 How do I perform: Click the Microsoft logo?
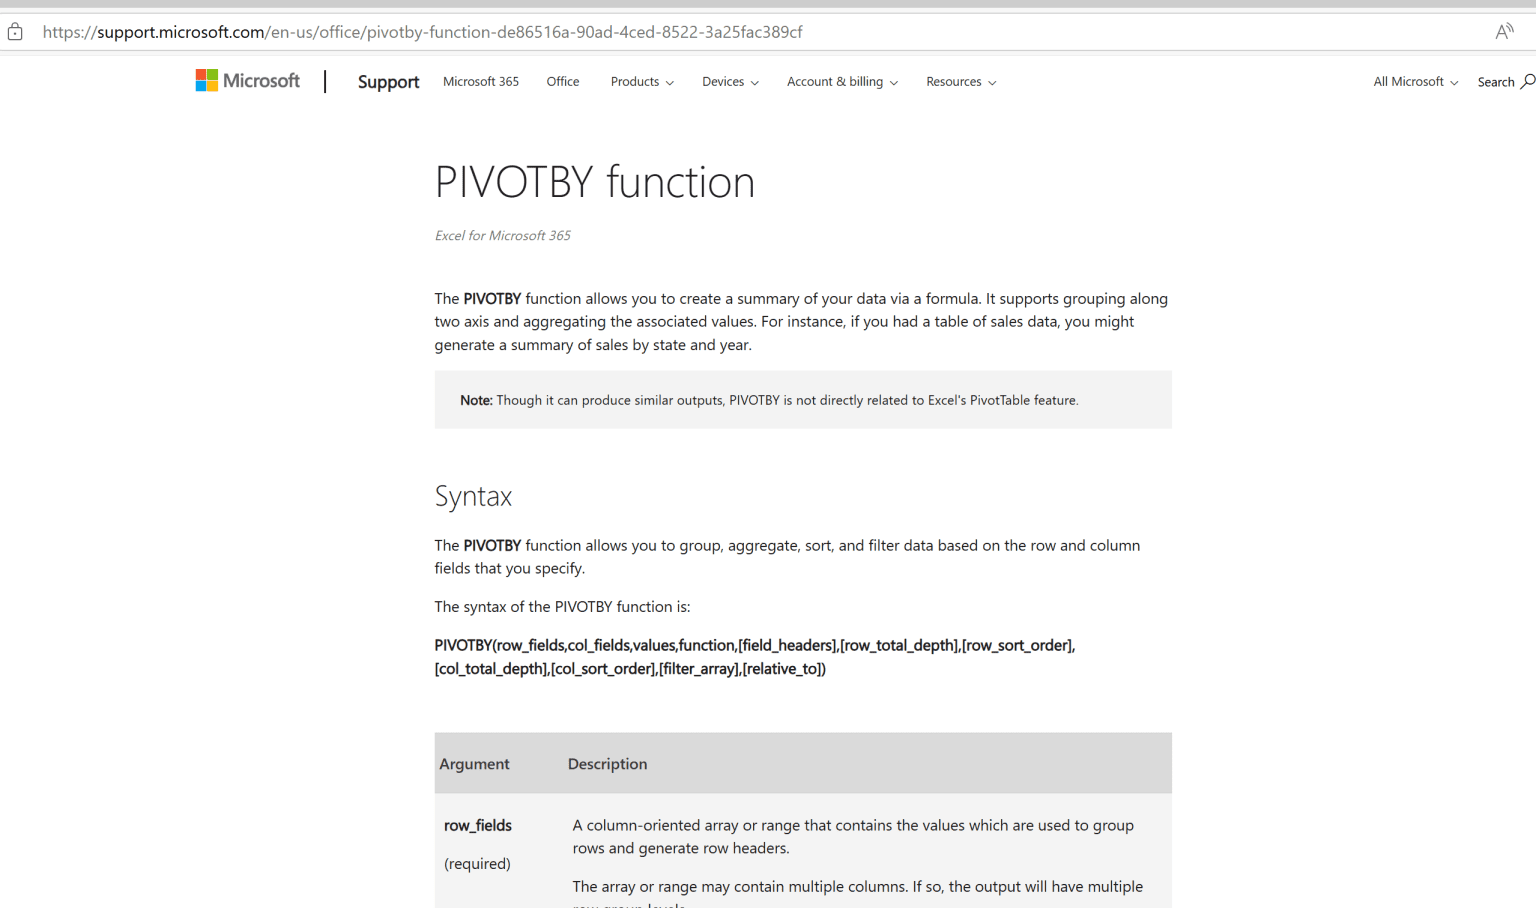coord(247,80)
